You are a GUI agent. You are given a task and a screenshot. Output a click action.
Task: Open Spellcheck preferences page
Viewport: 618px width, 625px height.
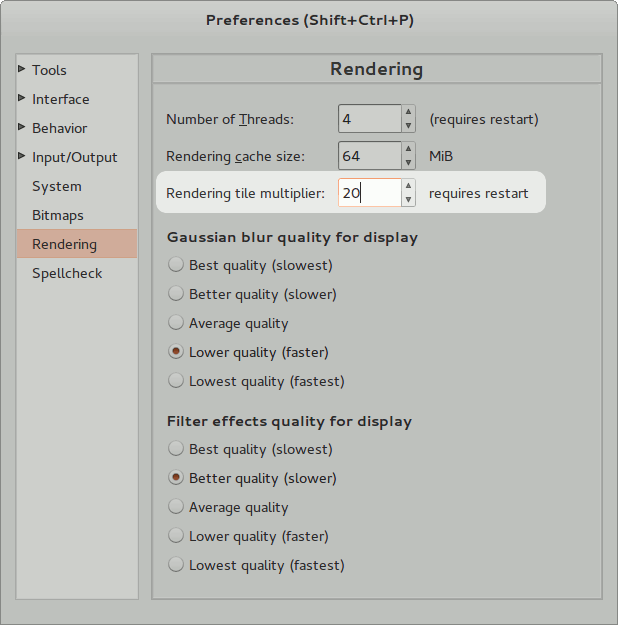click(67, 273)
